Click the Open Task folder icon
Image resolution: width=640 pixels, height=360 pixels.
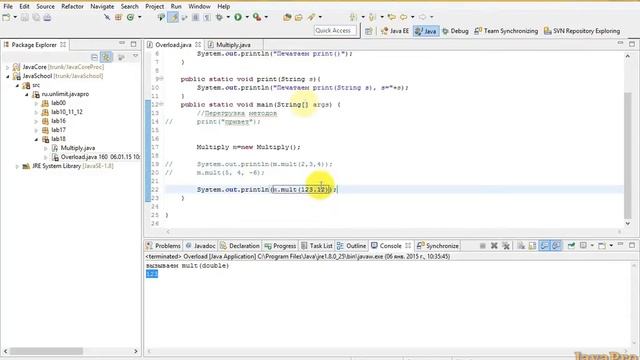point(299,17)
